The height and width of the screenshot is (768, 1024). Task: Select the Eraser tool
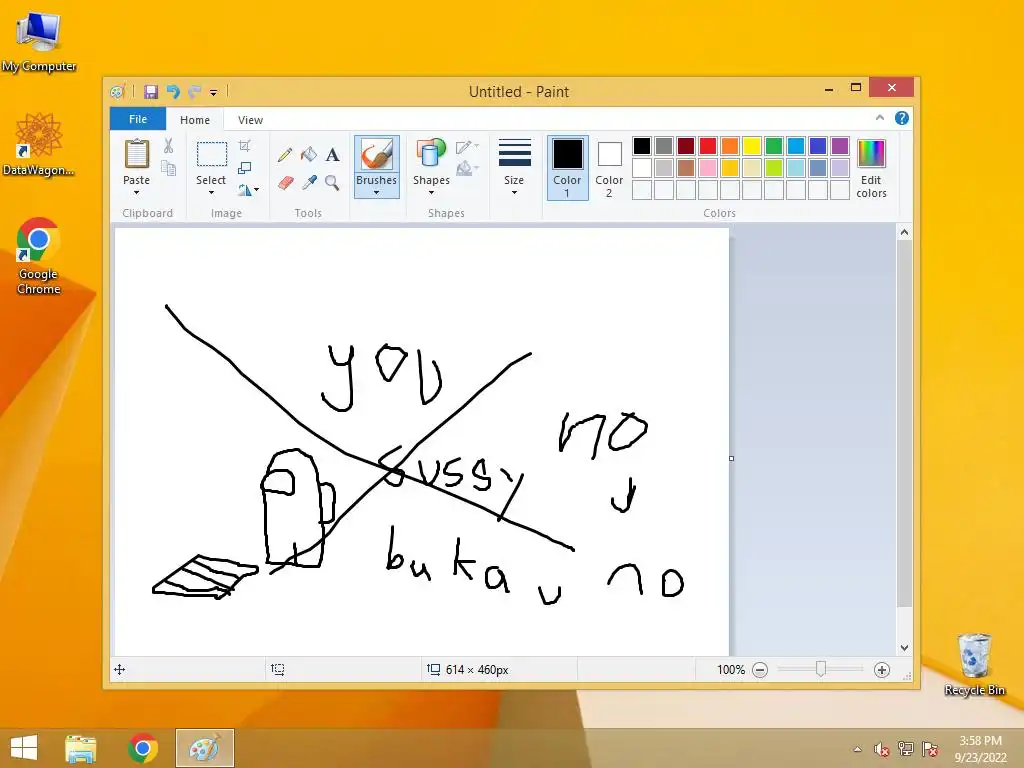pyautogui.click(x=285, y=182)
